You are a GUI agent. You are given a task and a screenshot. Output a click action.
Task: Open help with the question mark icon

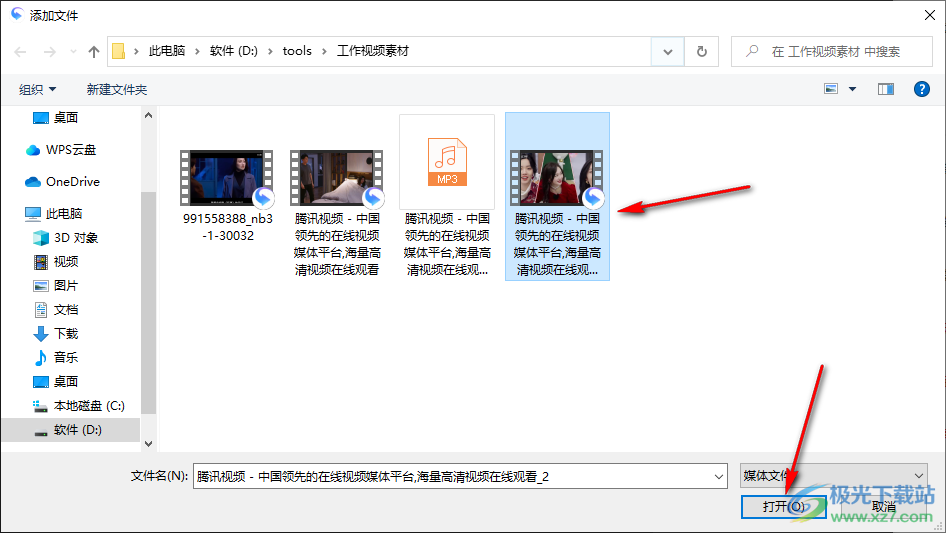(922, 89)
